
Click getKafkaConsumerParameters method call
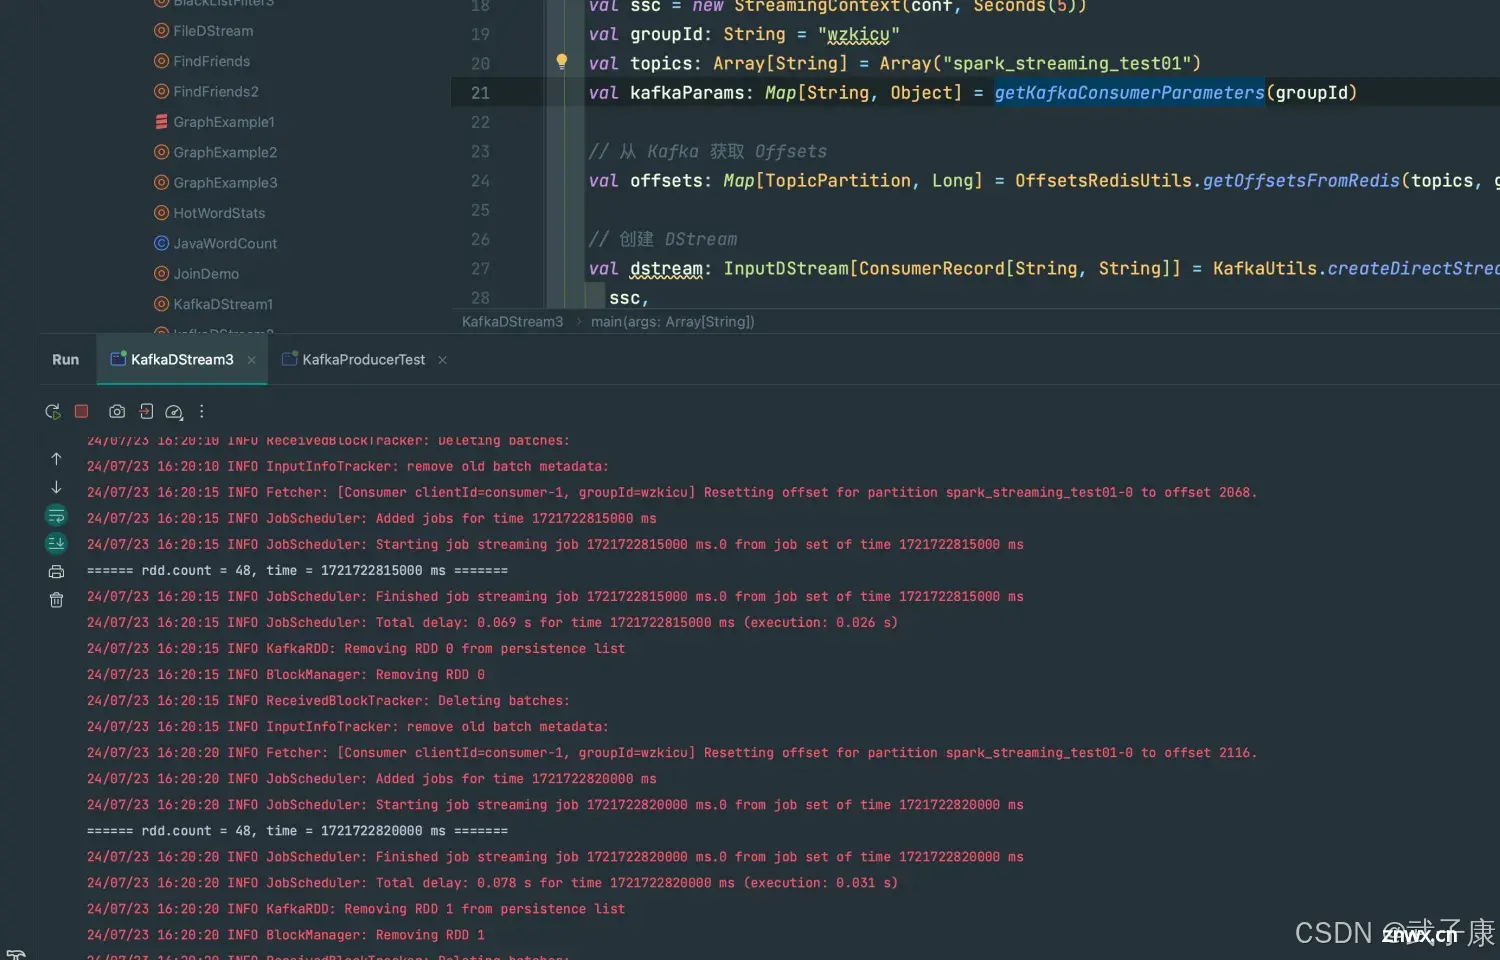pyautogui.click(x=1129, y=92)
